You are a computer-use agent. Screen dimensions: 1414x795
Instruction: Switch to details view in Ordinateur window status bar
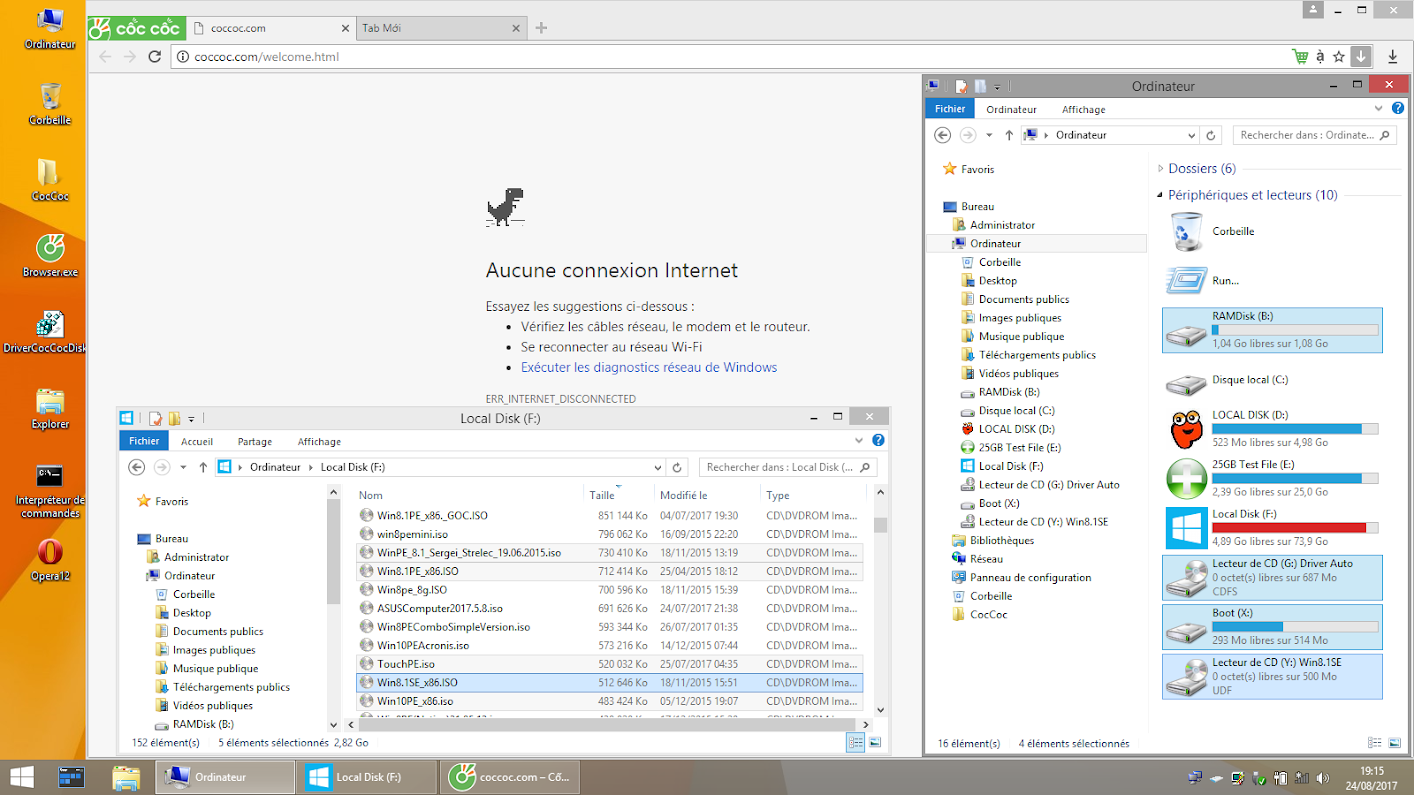click(x=1375, y=743)
